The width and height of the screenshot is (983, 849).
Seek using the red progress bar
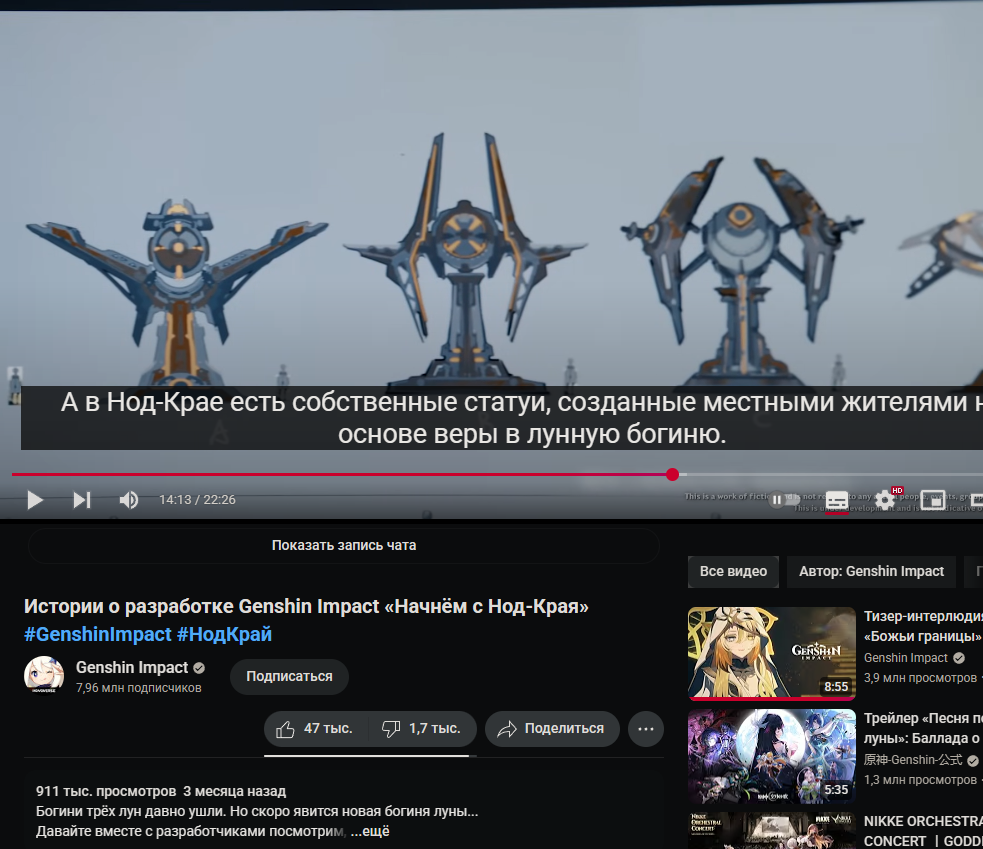[342, 475]
